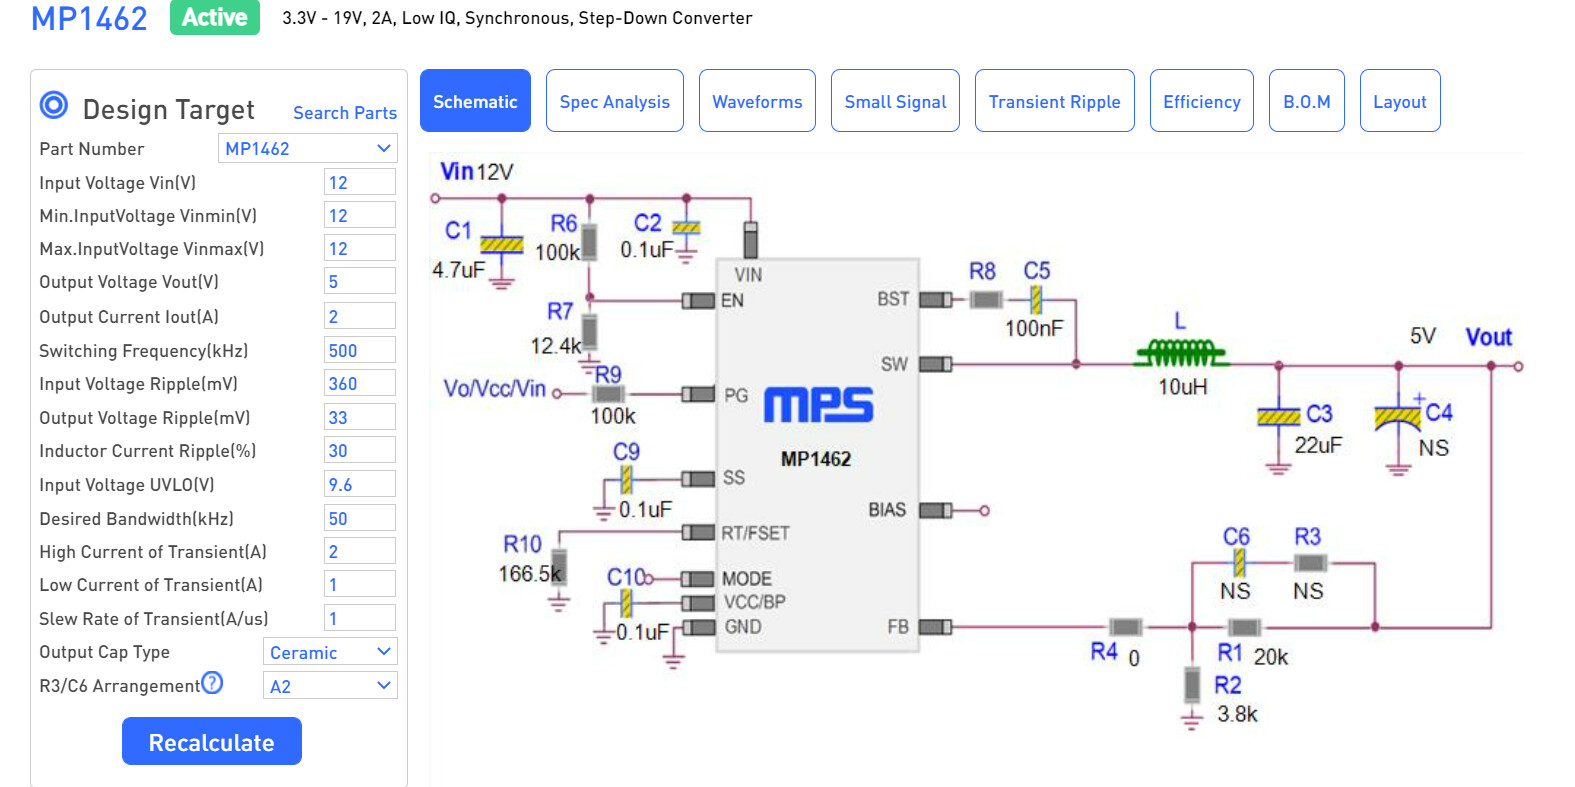Select capacitor C2 symbol in the schematic

click(686, 228)
